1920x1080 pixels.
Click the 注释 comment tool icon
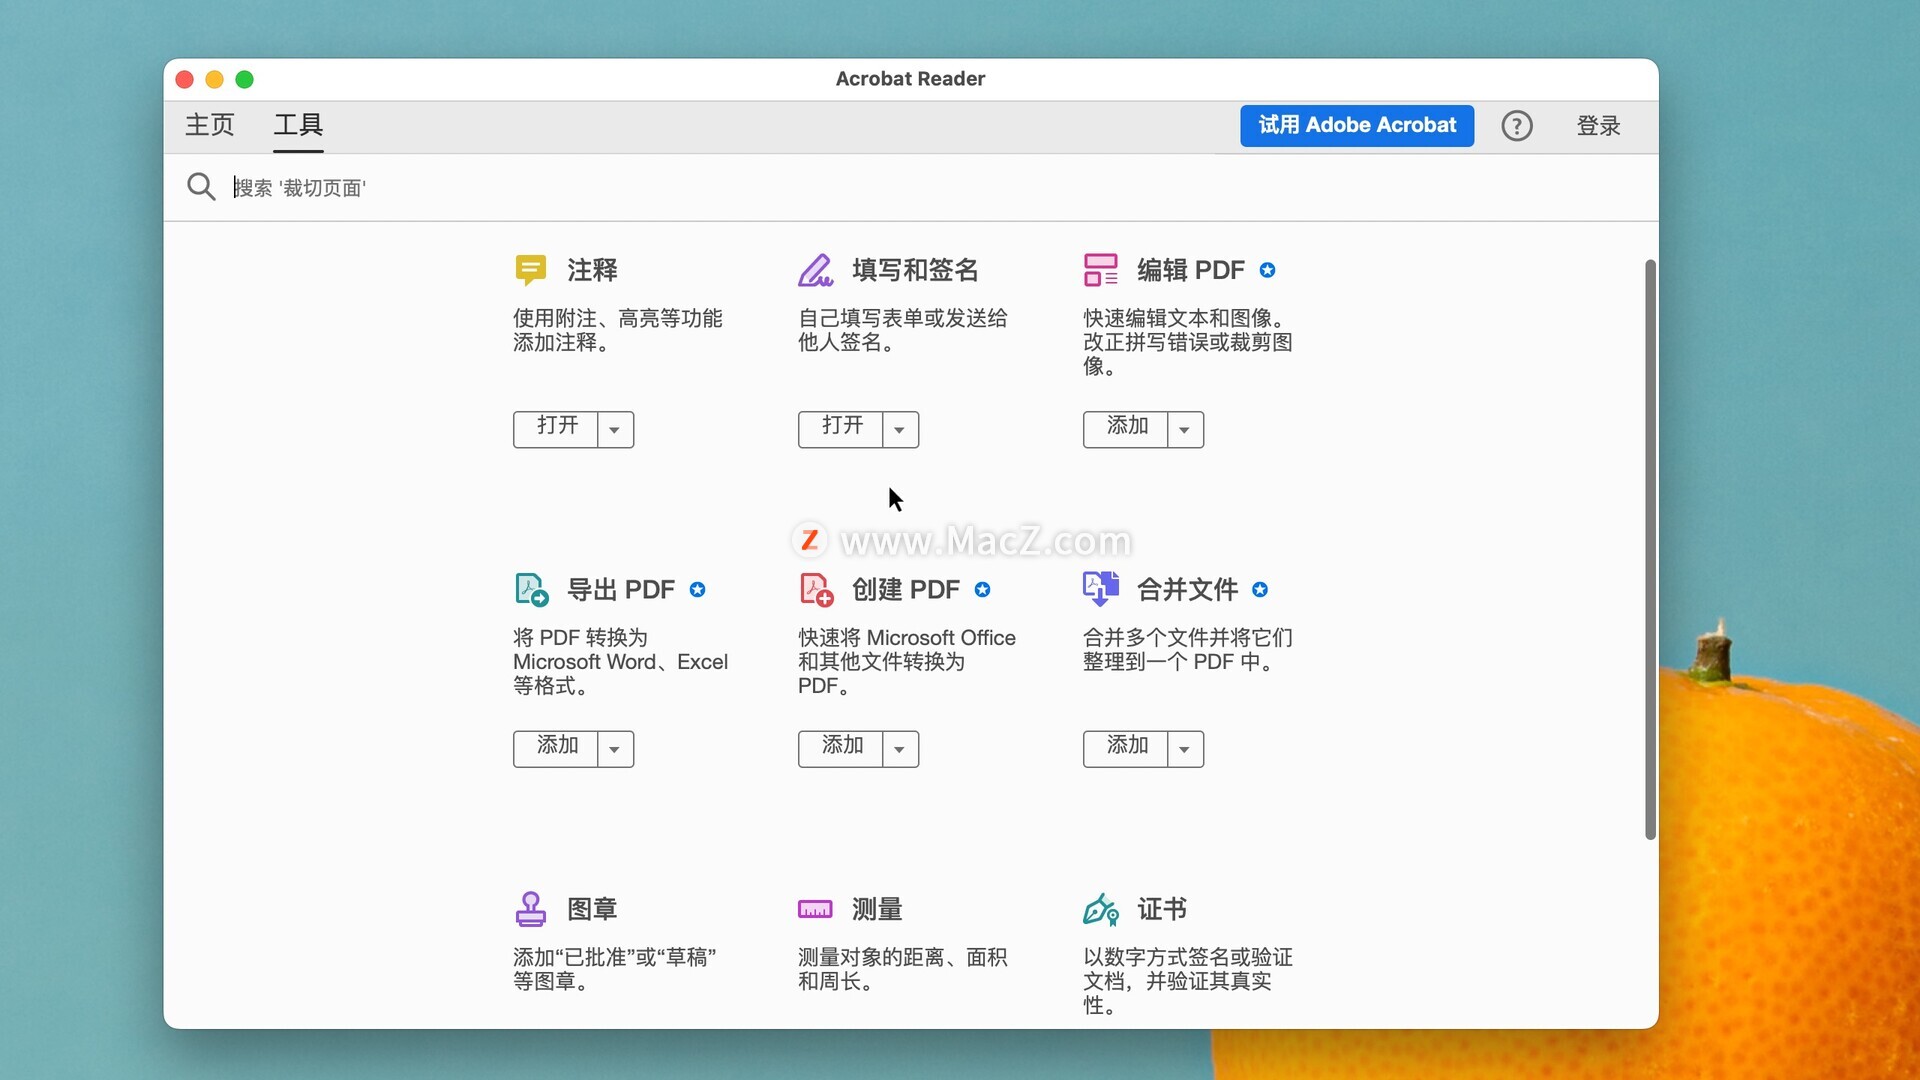pyautogui.click(x=530, y=270)
